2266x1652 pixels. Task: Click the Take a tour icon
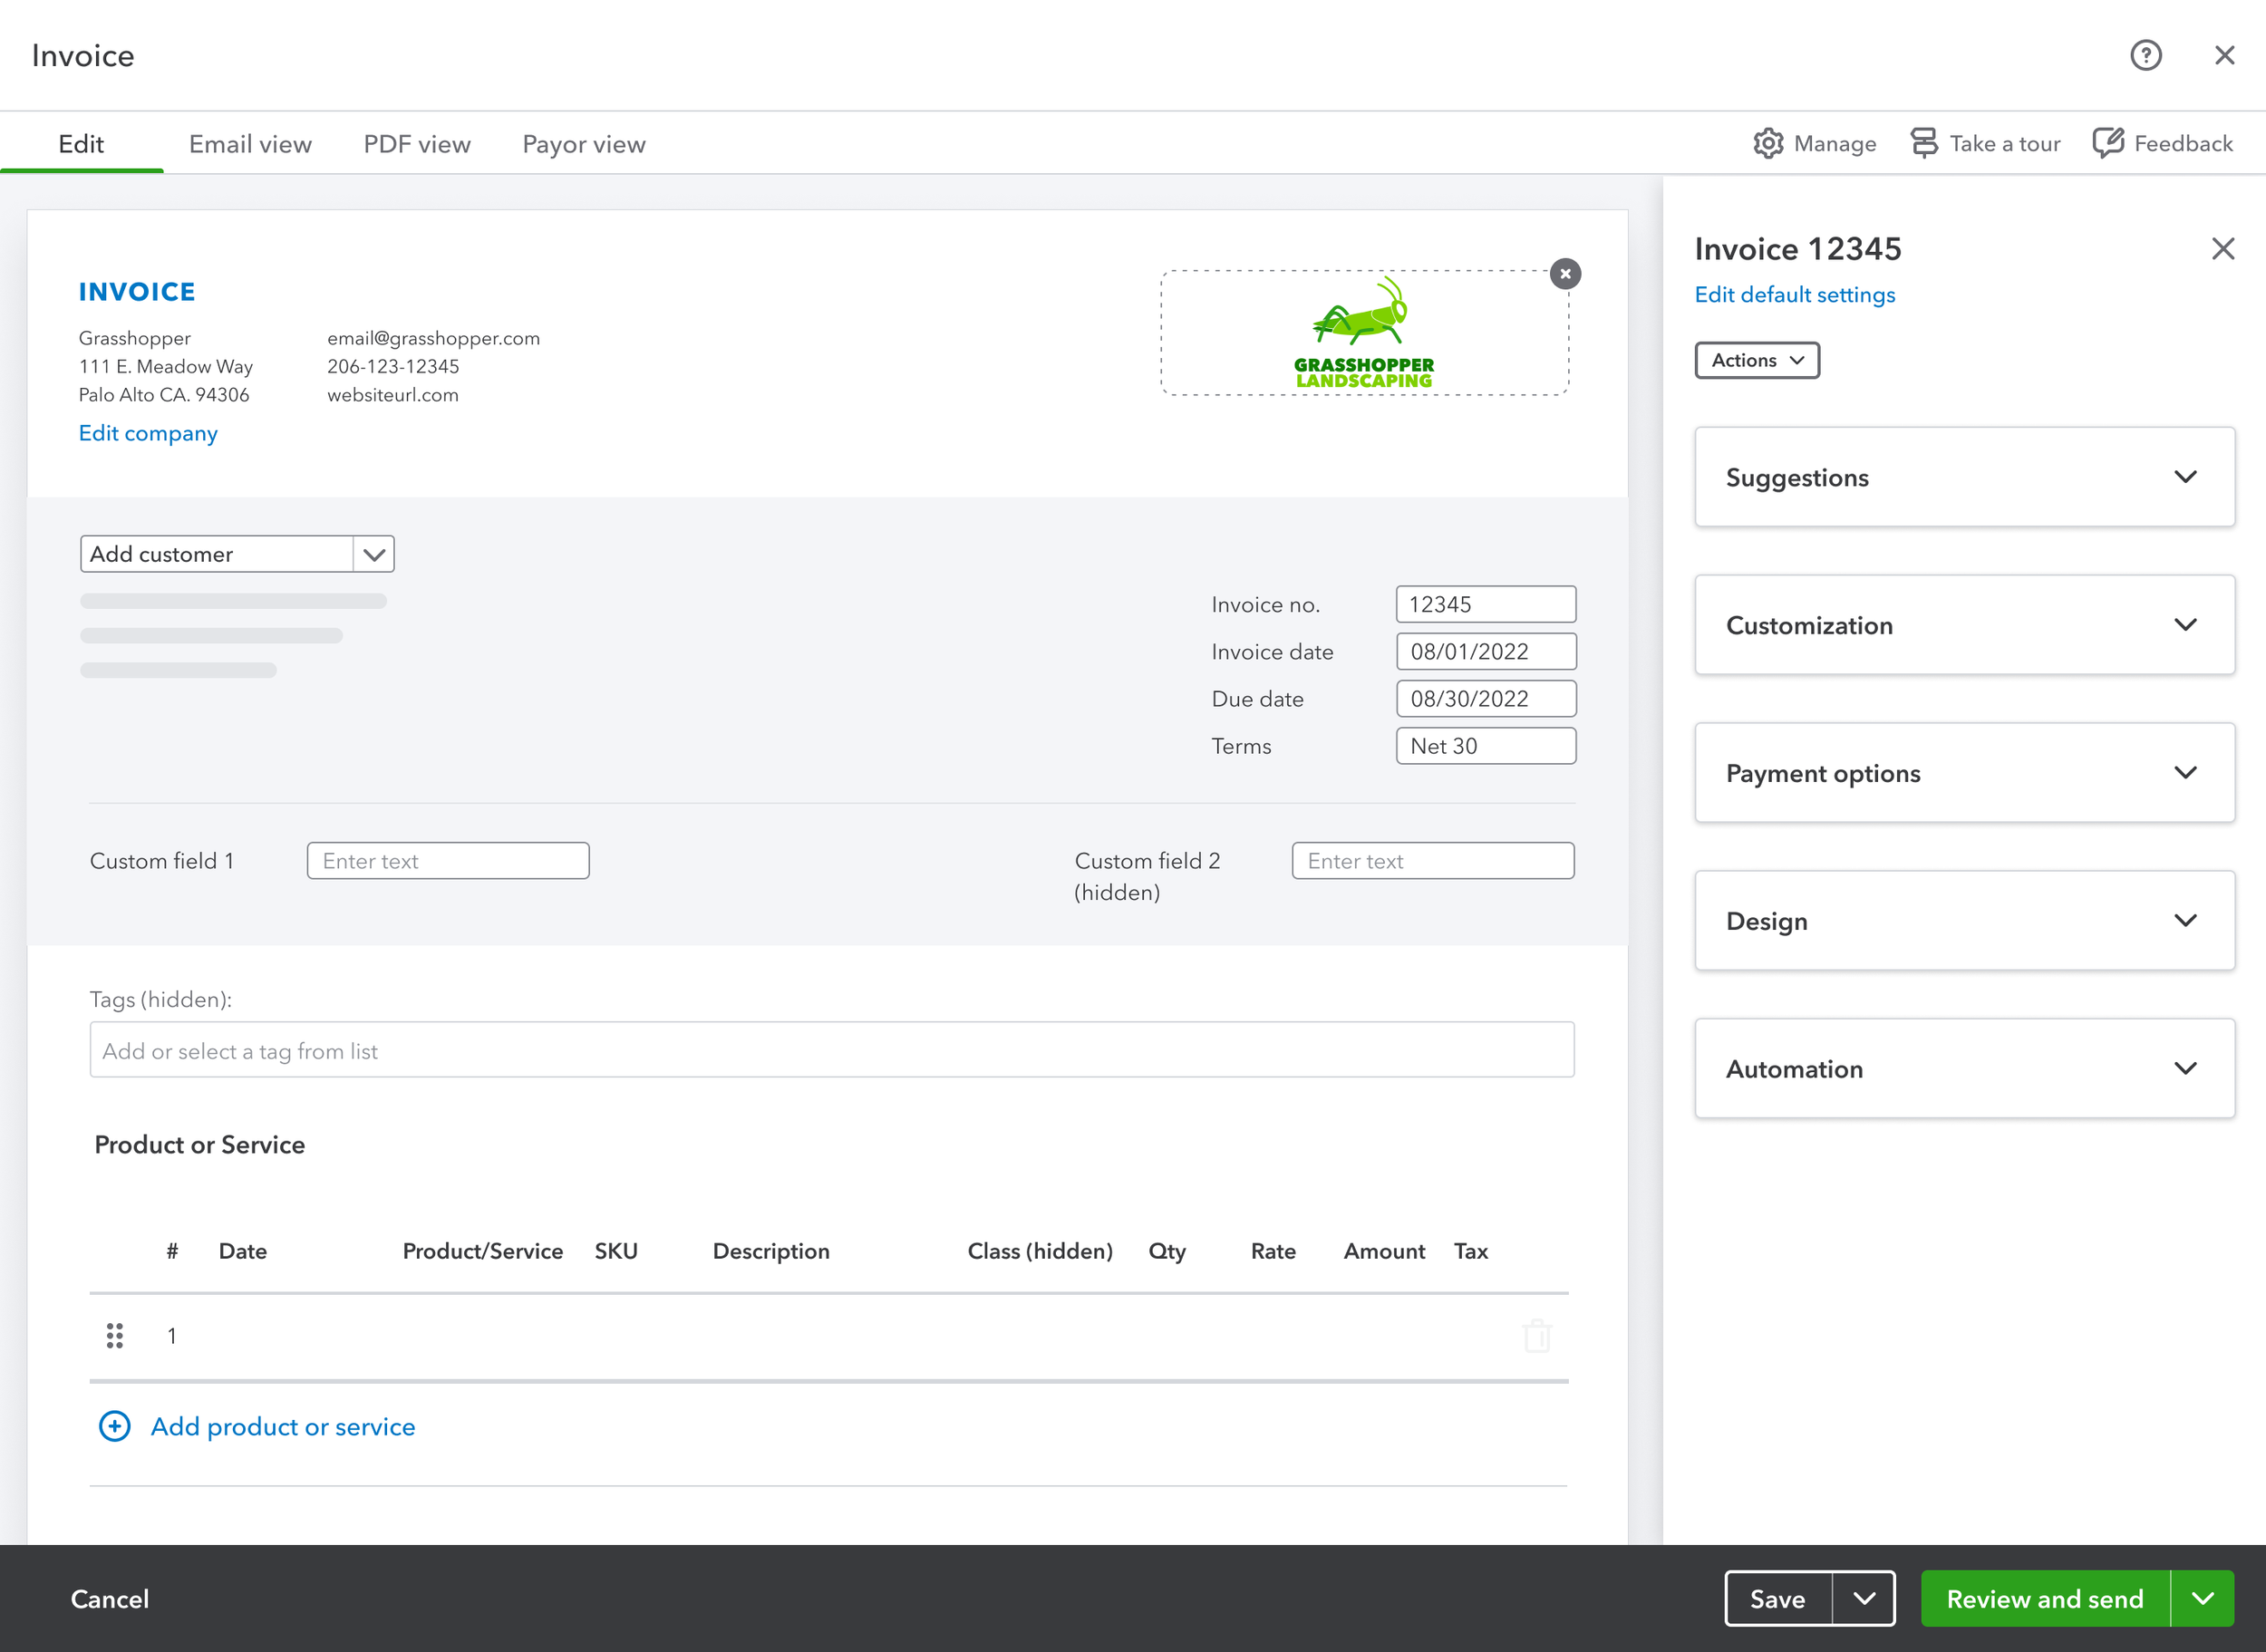coord(1923,144)
